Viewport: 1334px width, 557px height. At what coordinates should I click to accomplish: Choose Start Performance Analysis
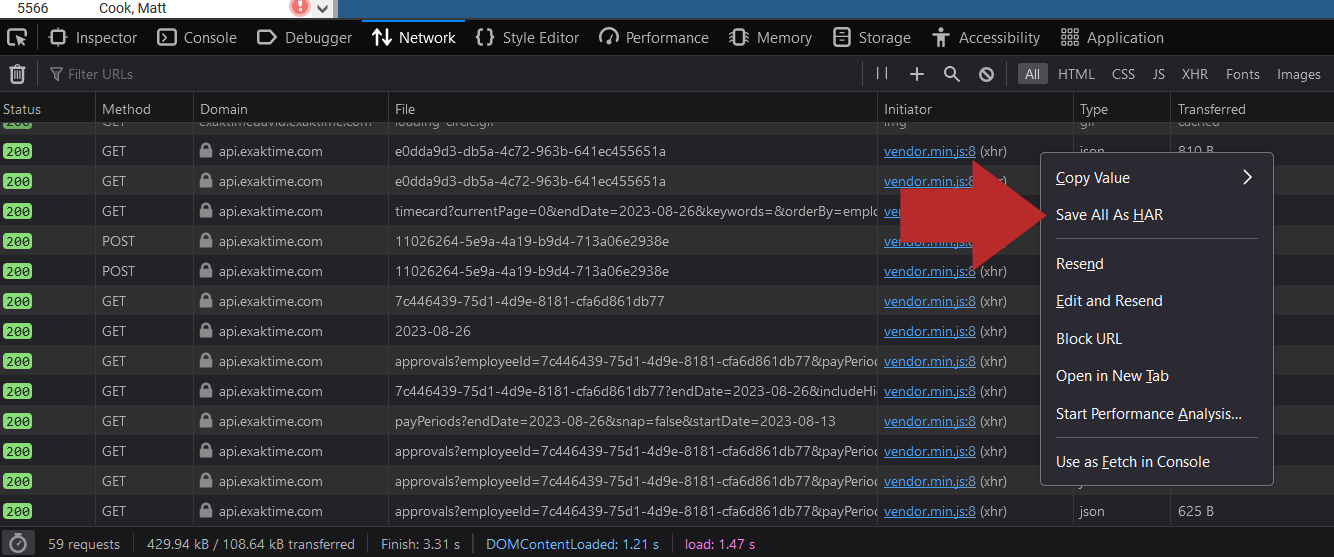pyautogui.click(x=1156, y=414)
